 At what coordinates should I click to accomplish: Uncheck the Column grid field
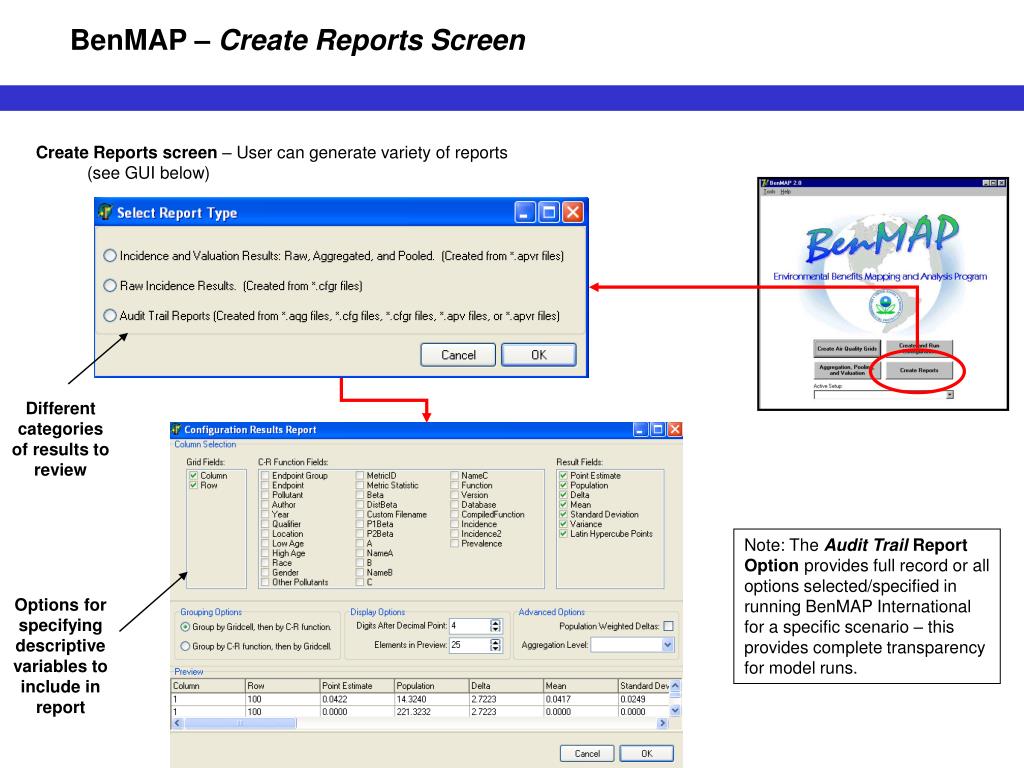click(x=193, y=475)
